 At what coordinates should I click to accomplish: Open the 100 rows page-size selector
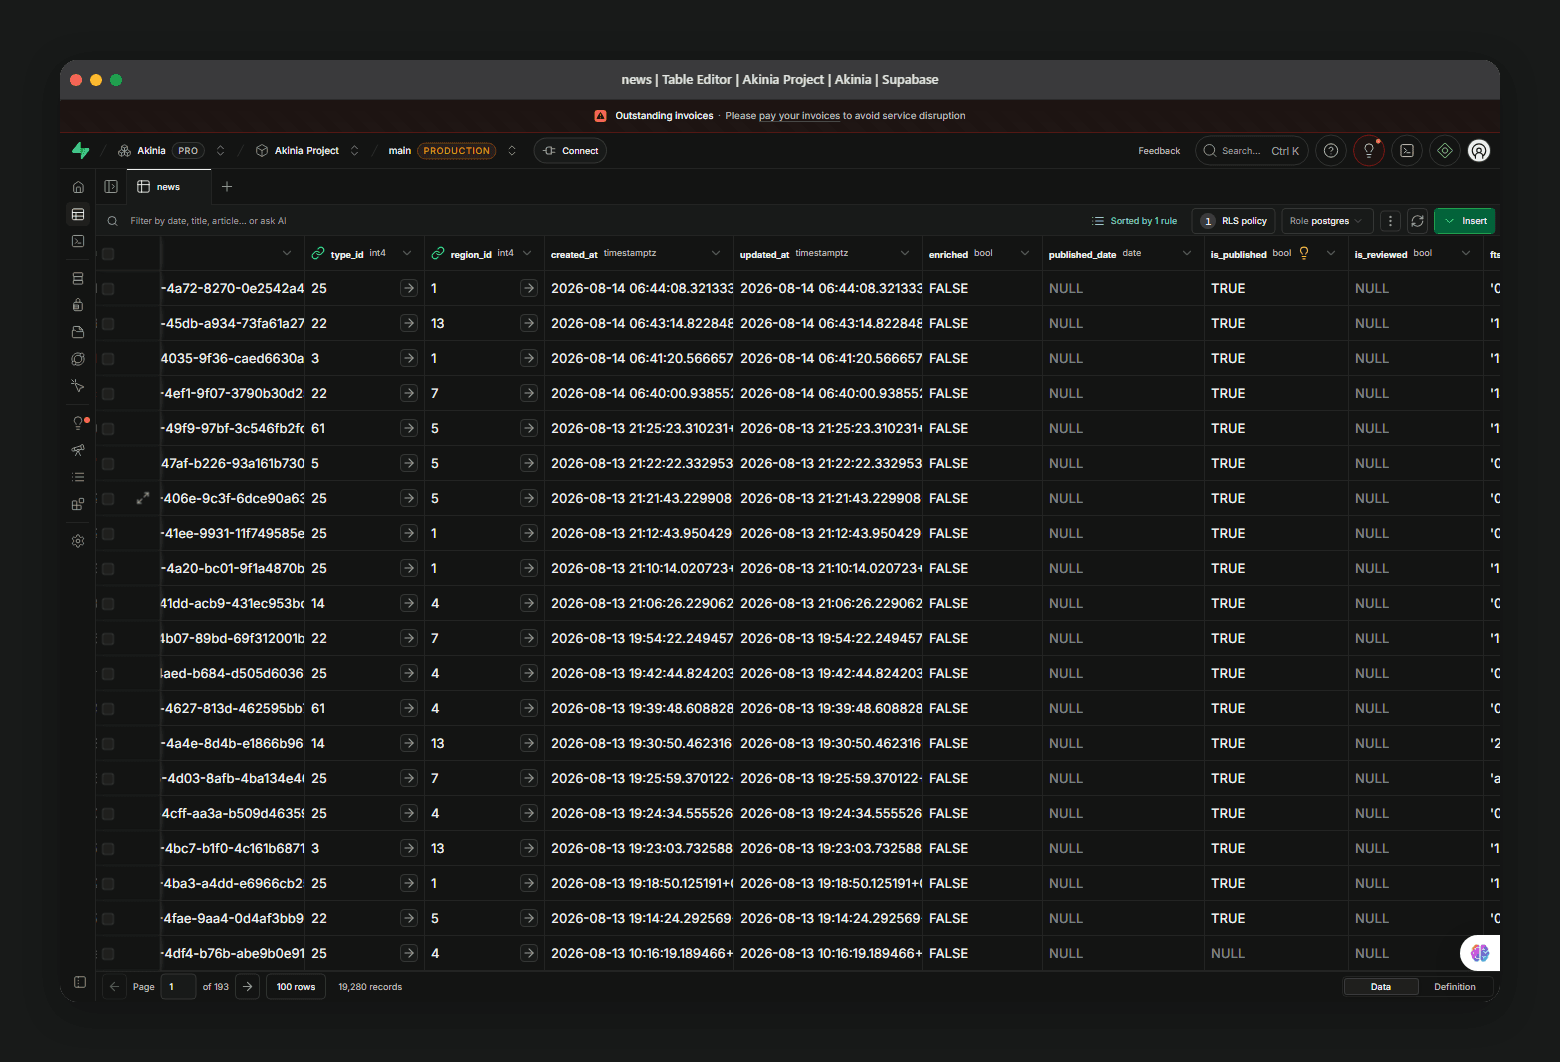click(296, 987)
